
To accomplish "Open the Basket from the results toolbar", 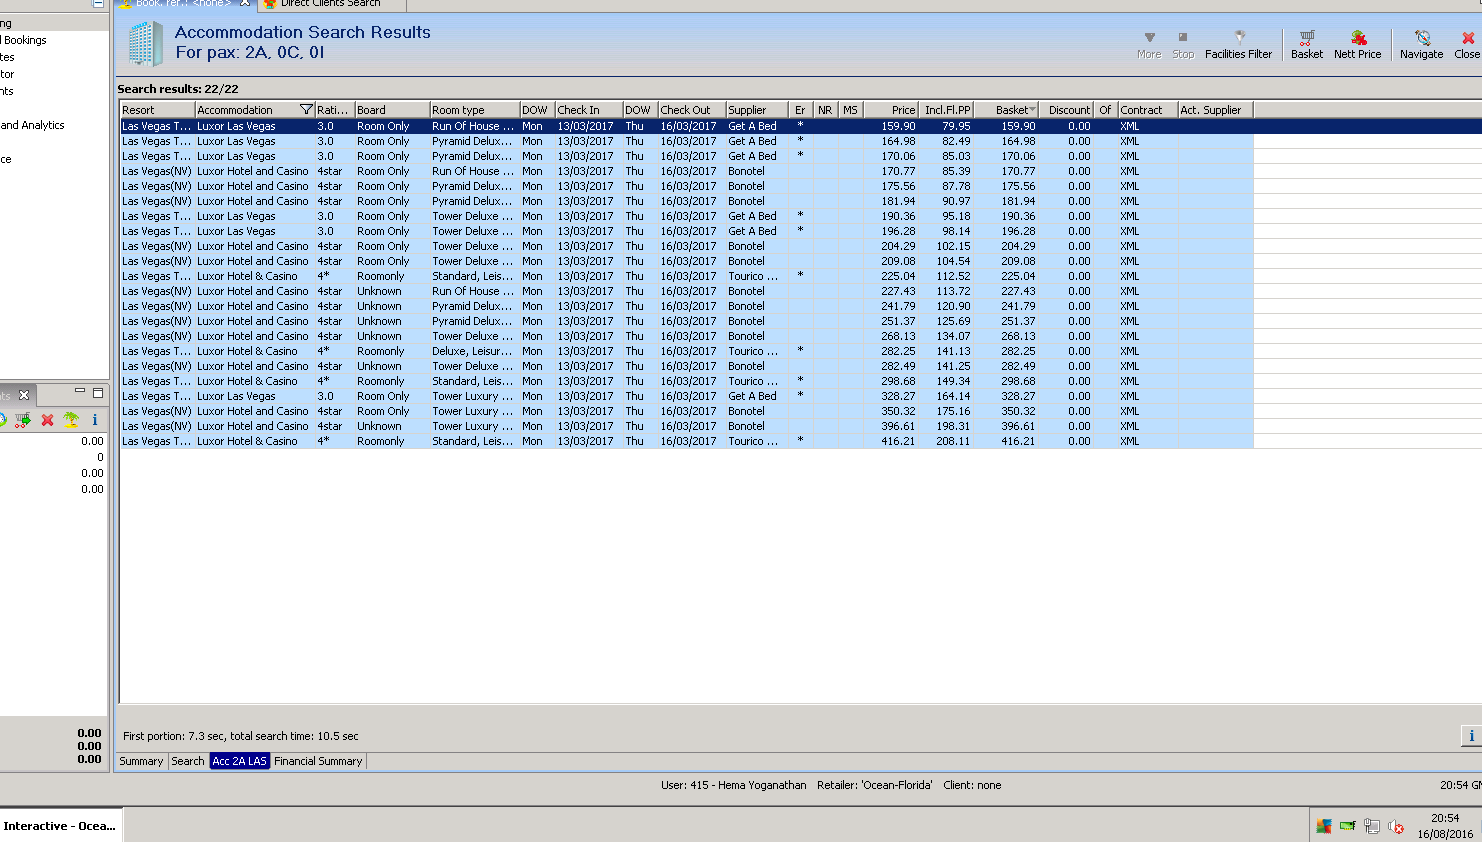I will point(1306,45).
